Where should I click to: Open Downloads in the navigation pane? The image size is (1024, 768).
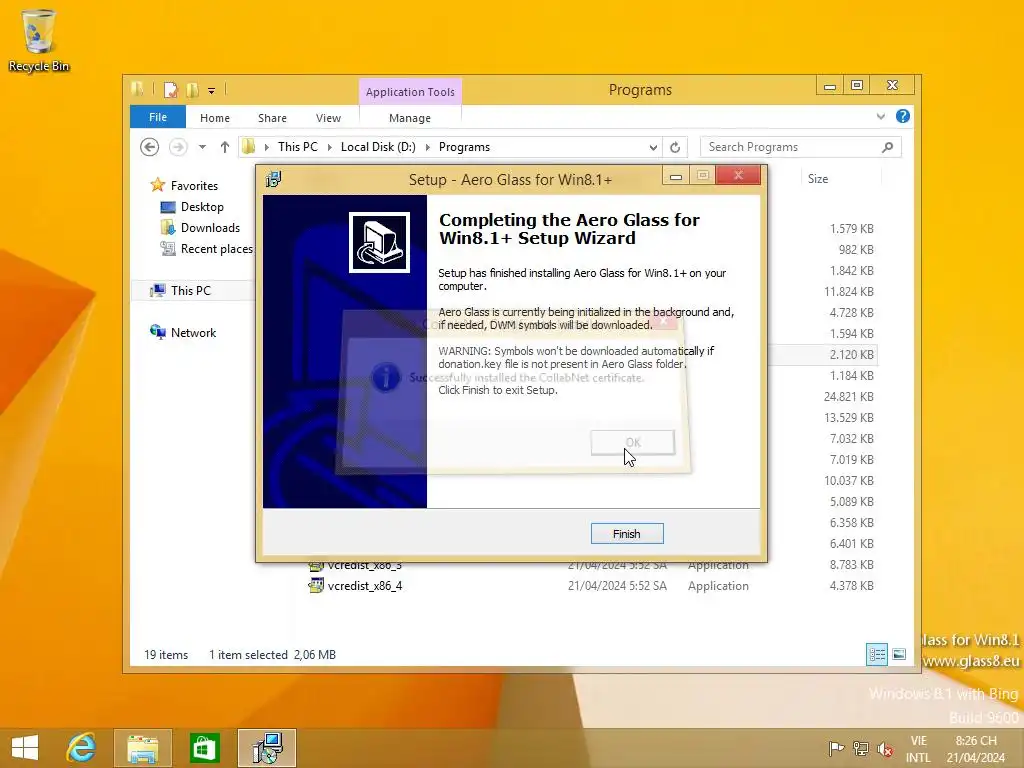point(210,227)
